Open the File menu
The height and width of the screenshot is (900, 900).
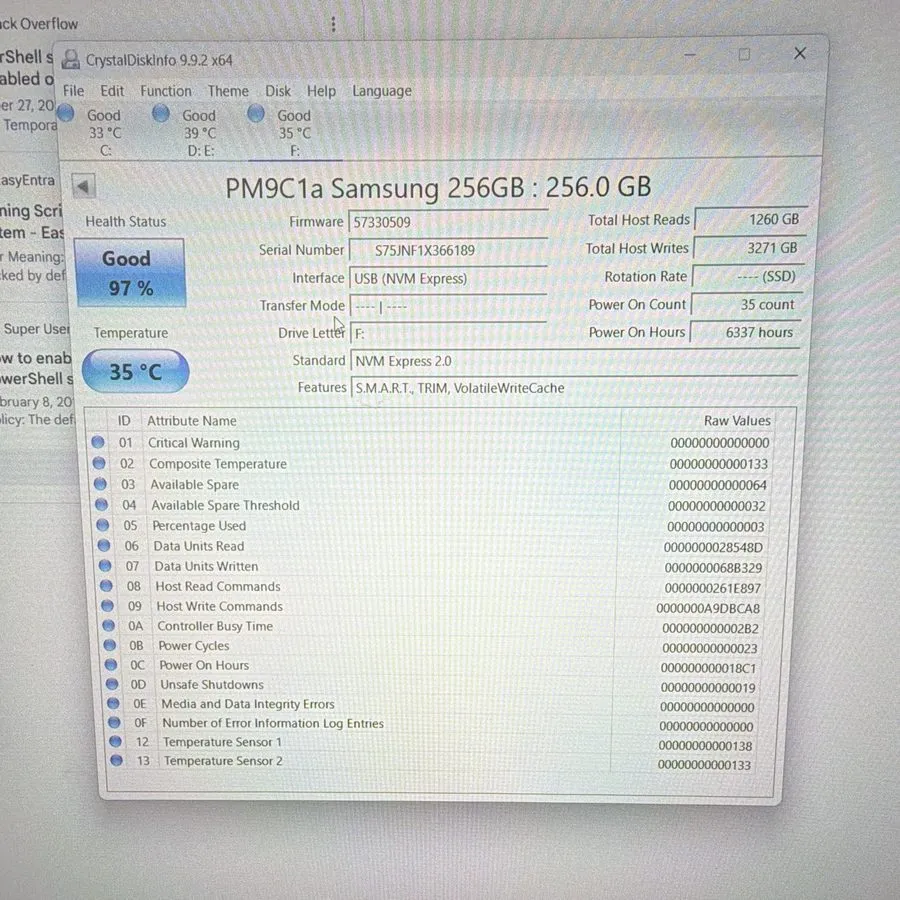pyautogui.click(x=73, y=91)
